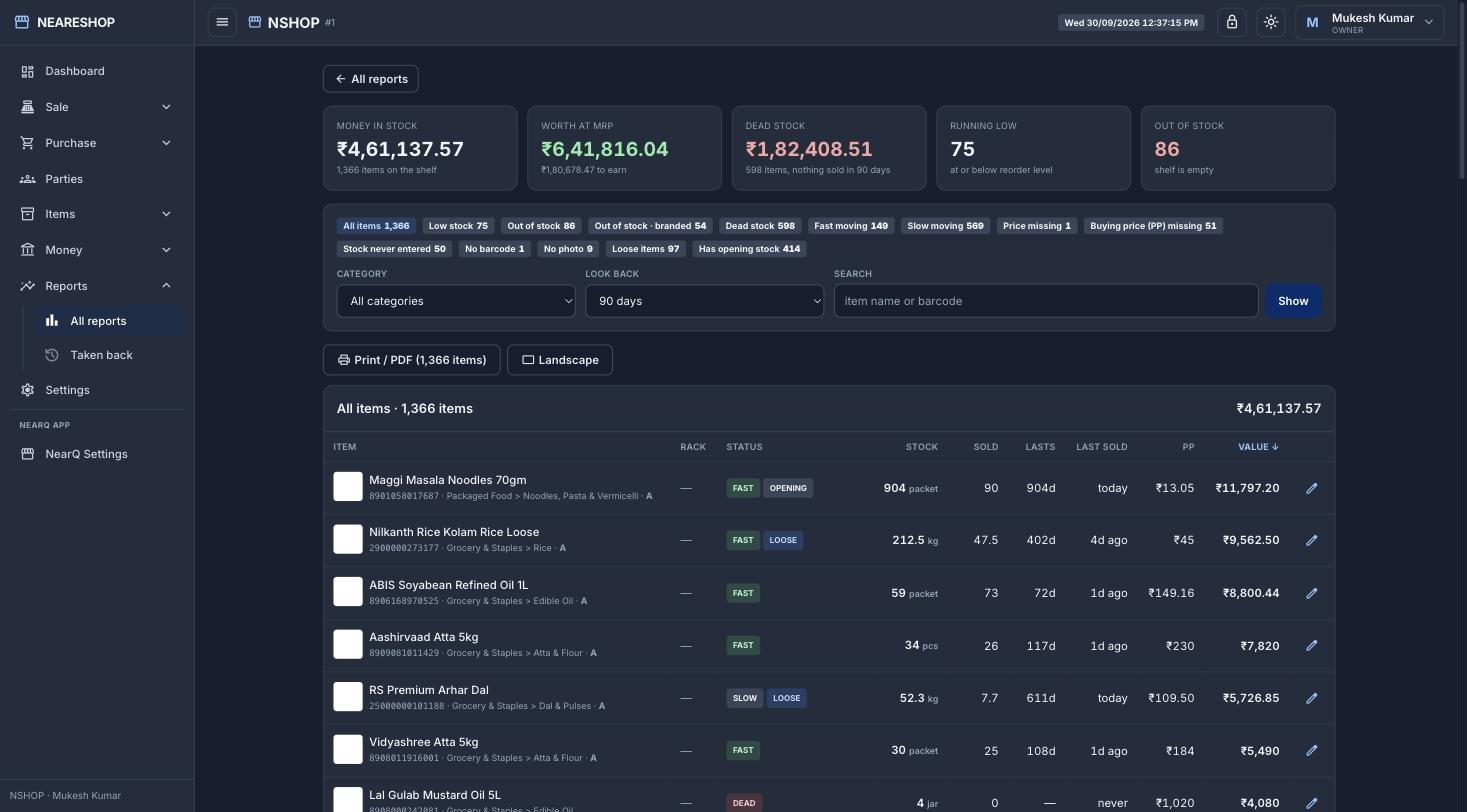1467x812 pixels.
Task: Click the NEARESHOP logo icon
Action: pyautogui.click(x=22, y=22)
